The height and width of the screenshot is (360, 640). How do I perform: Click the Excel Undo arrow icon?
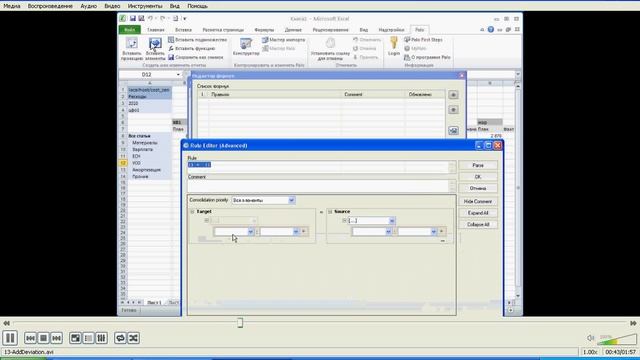tap(150, 18)
